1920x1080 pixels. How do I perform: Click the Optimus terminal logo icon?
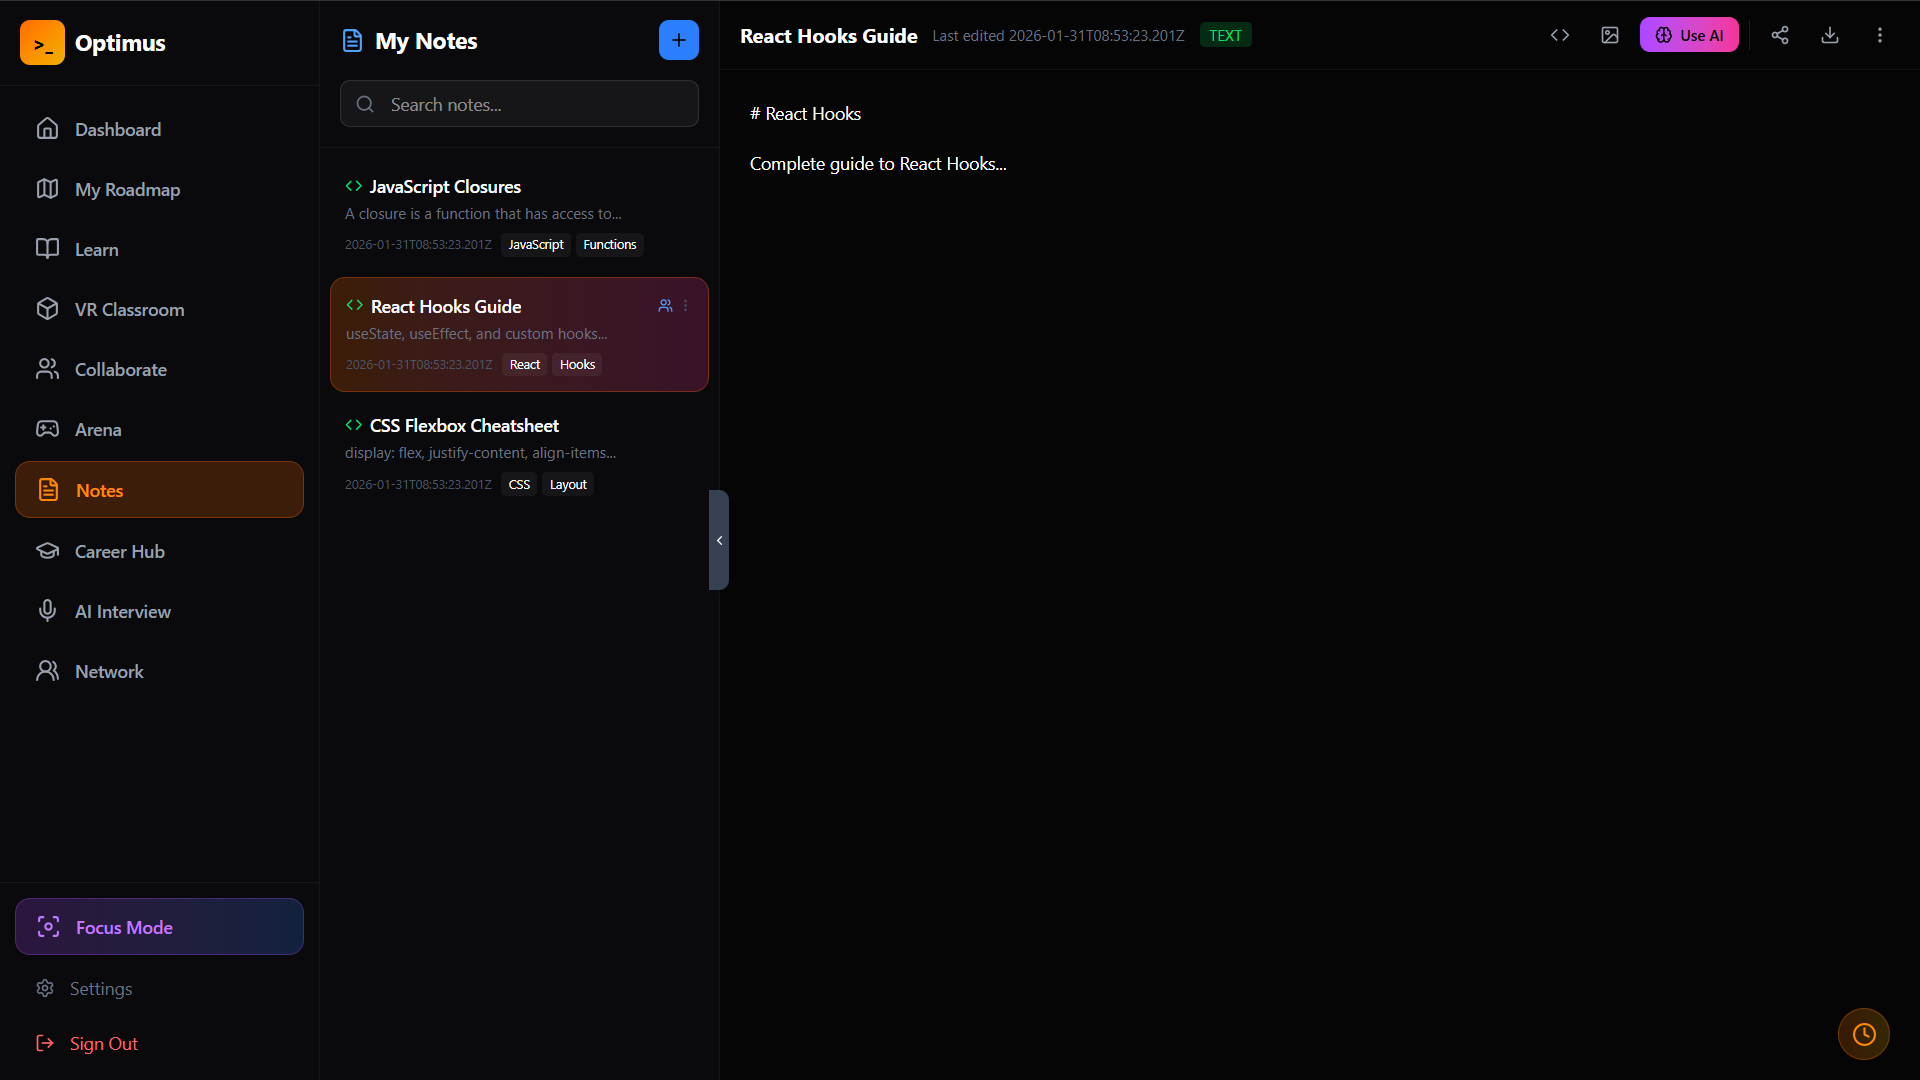[x=42, y=43]
